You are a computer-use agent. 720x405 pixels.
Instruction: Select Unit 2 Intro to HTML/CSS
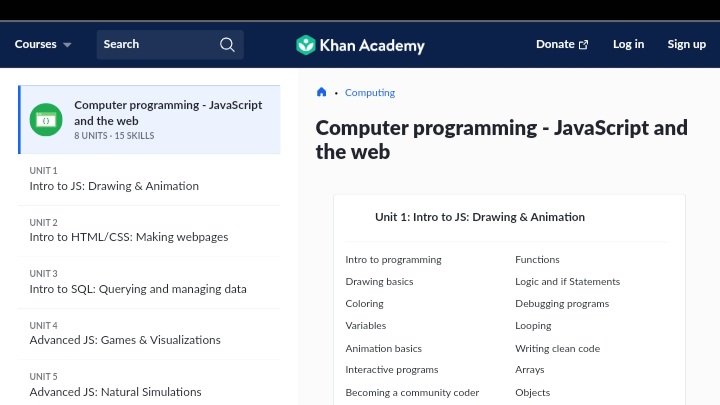click(129, 237)
